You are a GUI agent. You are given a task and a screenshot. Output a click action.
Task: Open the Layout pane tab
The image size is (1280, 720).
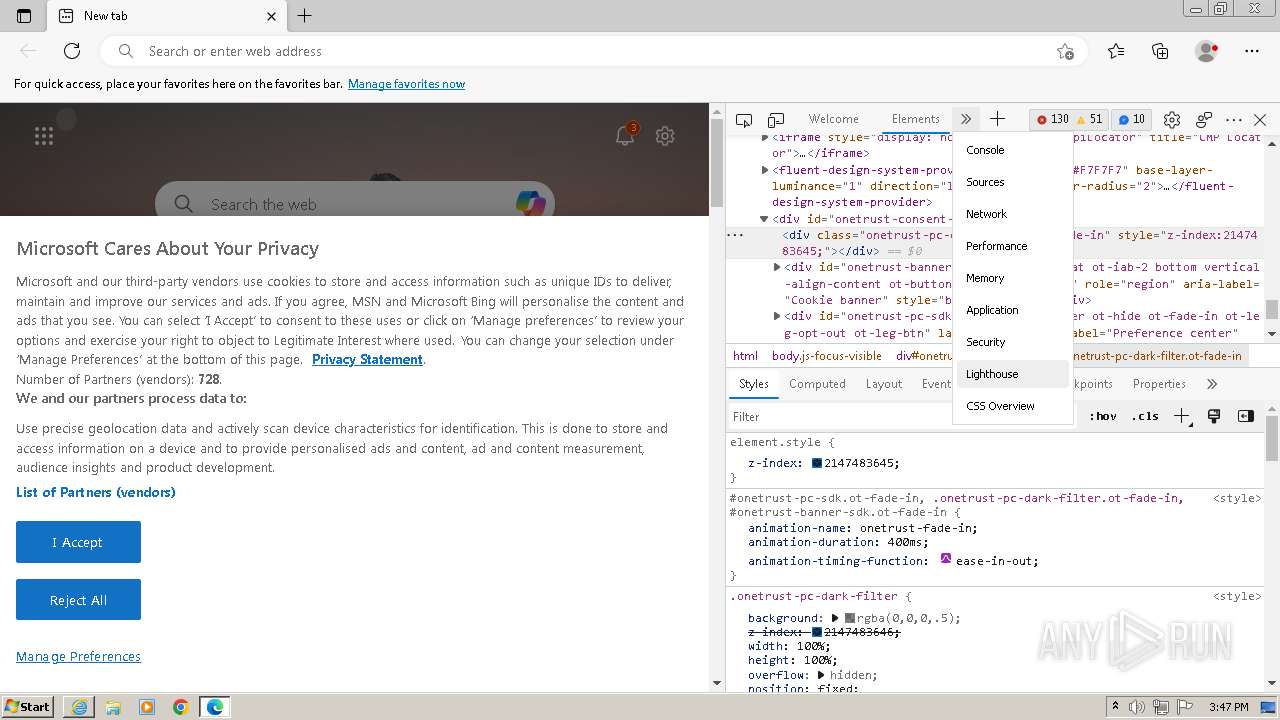884,384
